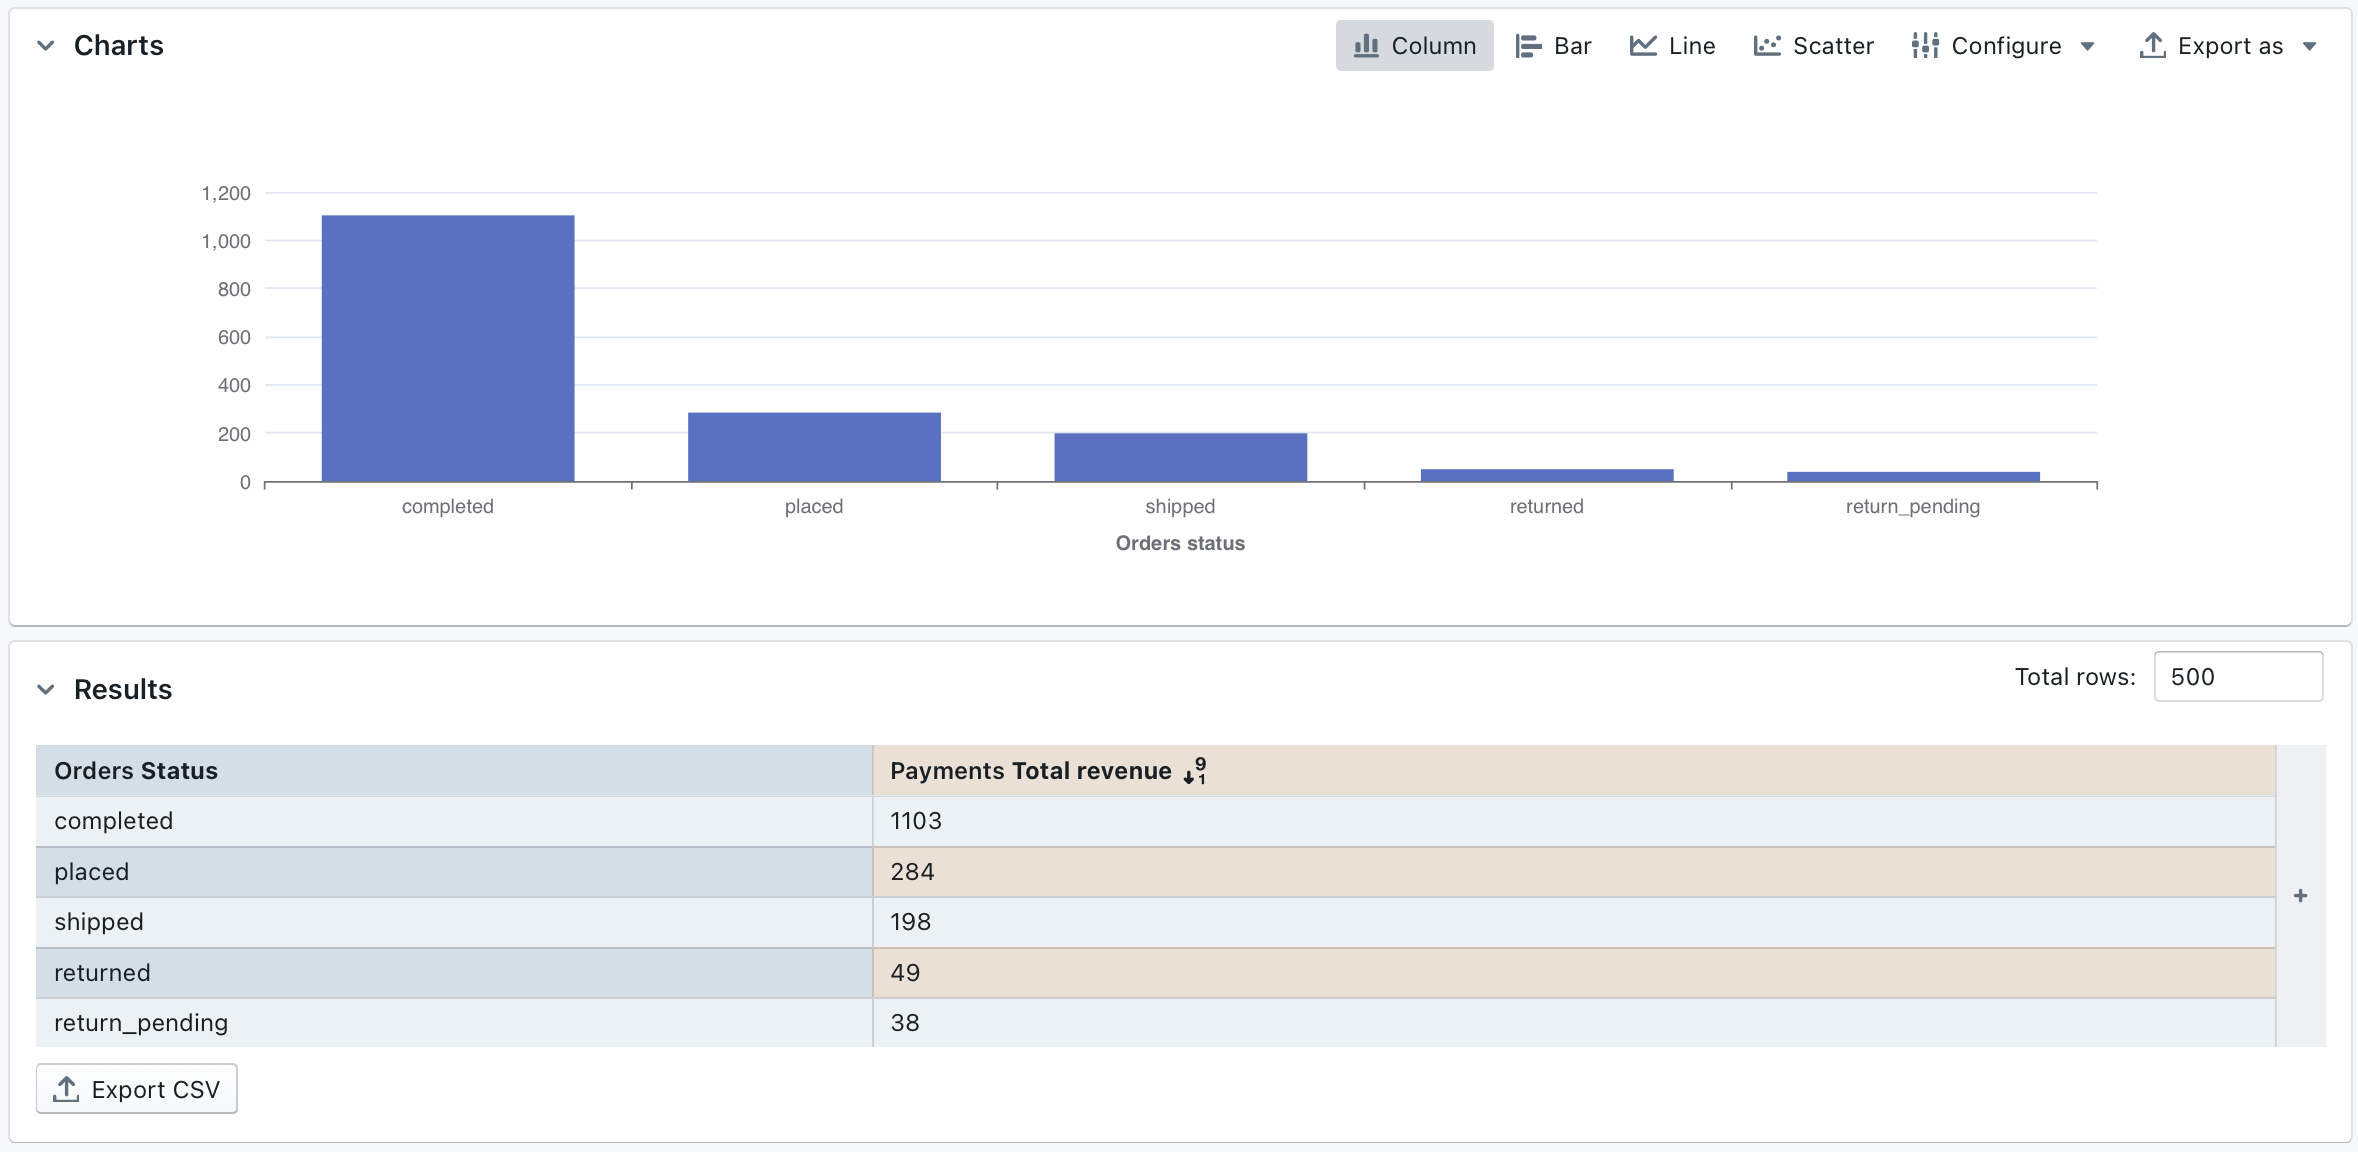Viewport: 2358px width, 1152px height.
Task: Click the sort descending icon on revenue column
Action: pos(1195,771)
